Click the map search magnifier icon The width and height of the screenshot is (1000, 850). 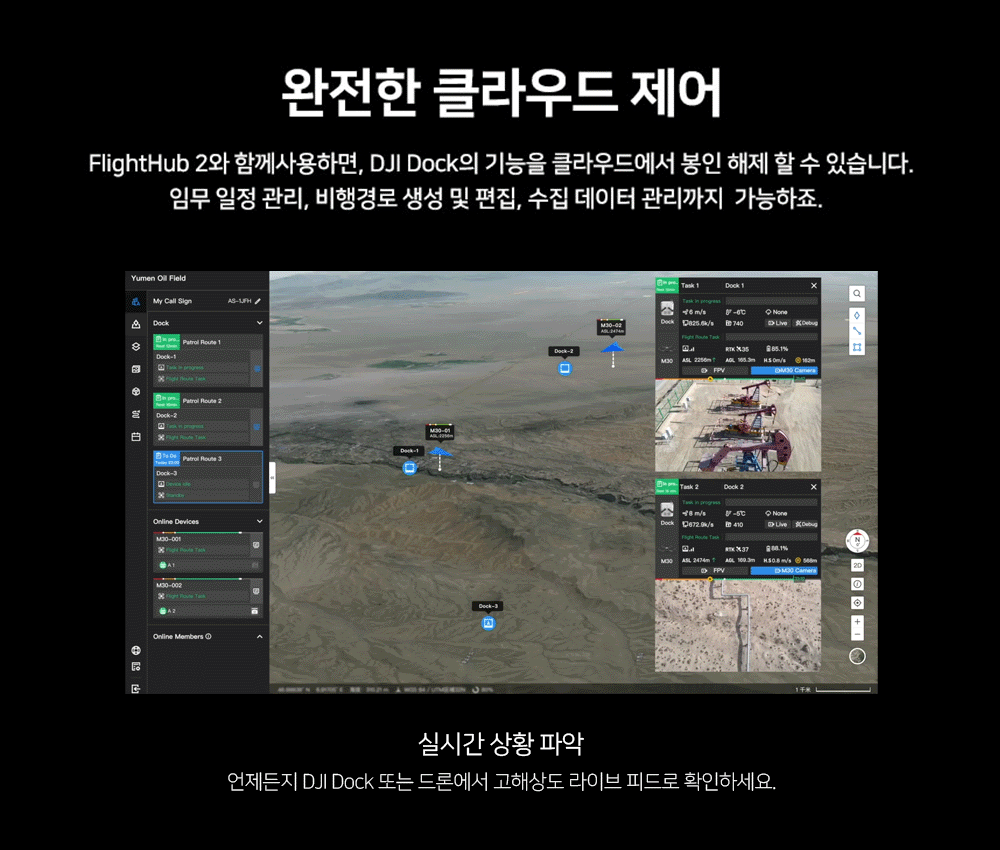857,293
